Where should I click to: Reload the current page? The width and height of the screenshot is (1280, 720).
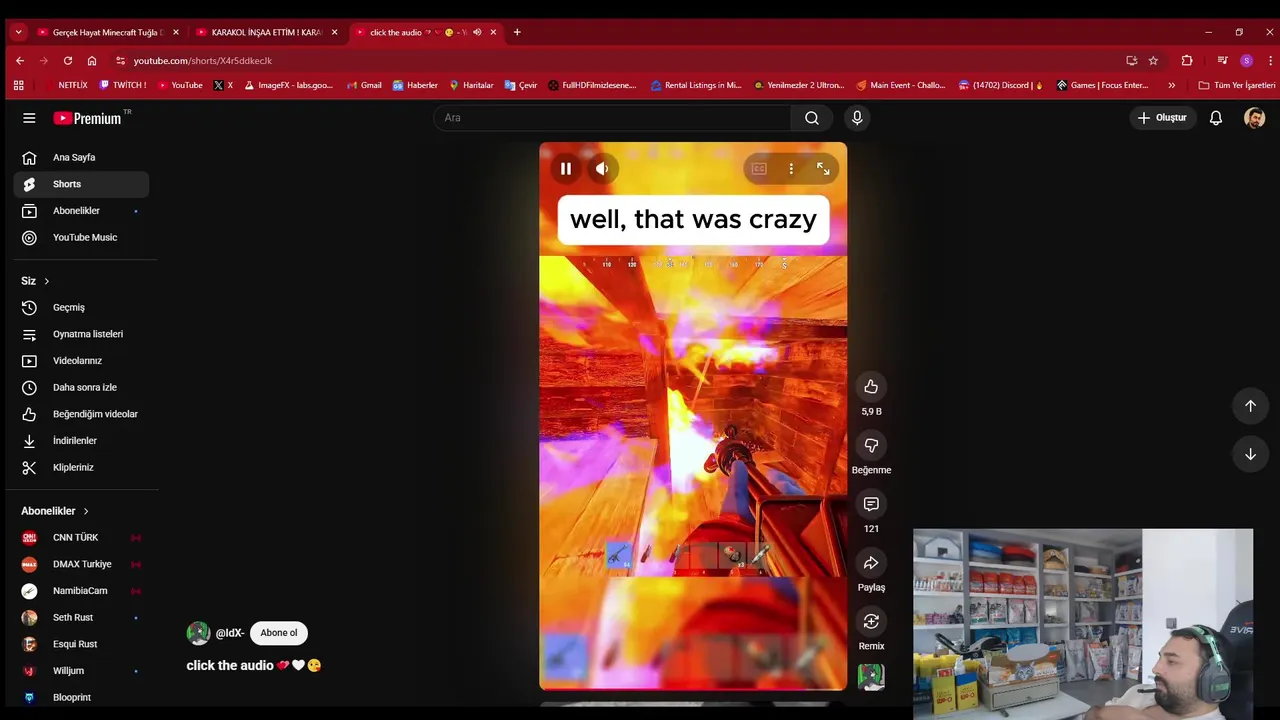point(67,60)
